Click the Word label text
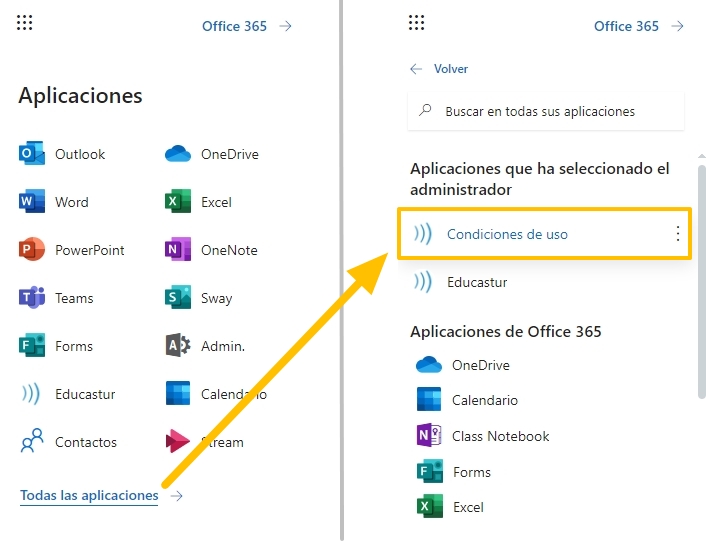The image size is (706, 541). 72,202
